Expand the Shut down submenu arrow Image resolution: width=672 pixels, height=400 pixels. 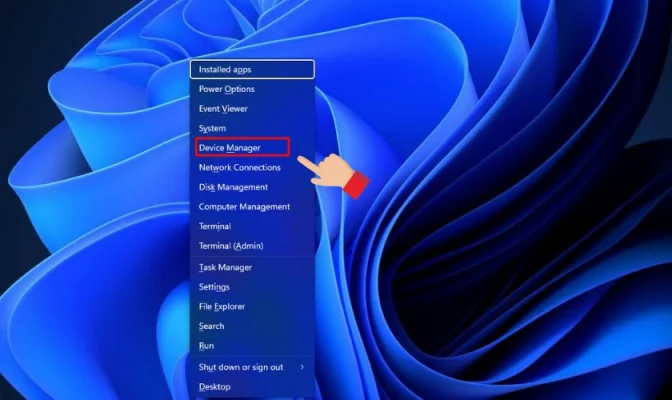[303, 367]
